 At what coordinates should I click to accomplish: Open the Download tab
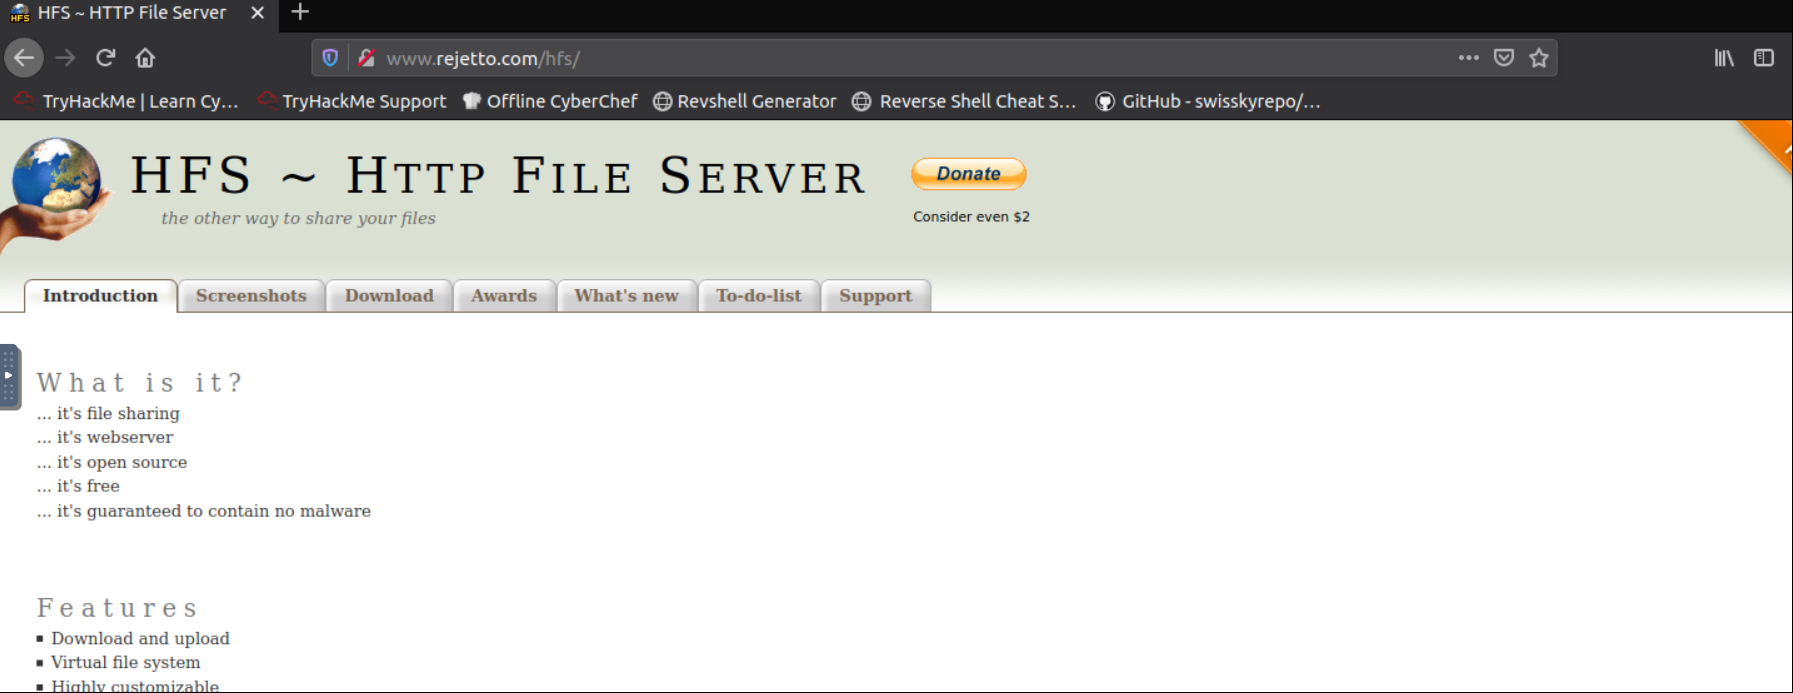pyautogui.click(x=389, y=296)
